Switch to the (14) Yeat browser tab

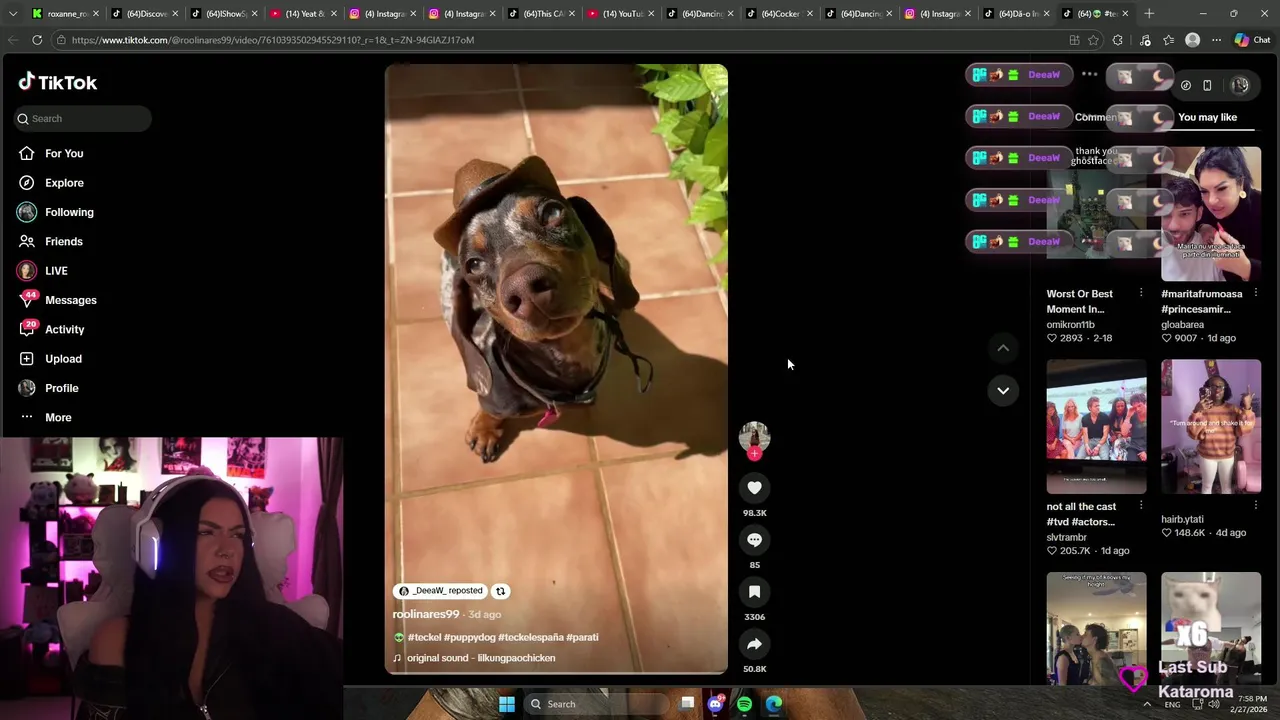click(x=304, y=13)
